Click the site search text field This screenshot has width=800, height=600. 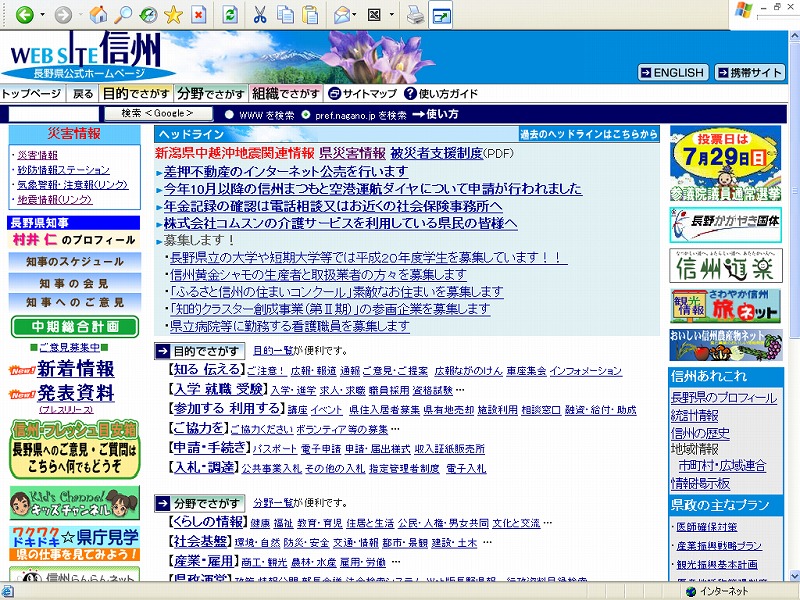[54, 114]
